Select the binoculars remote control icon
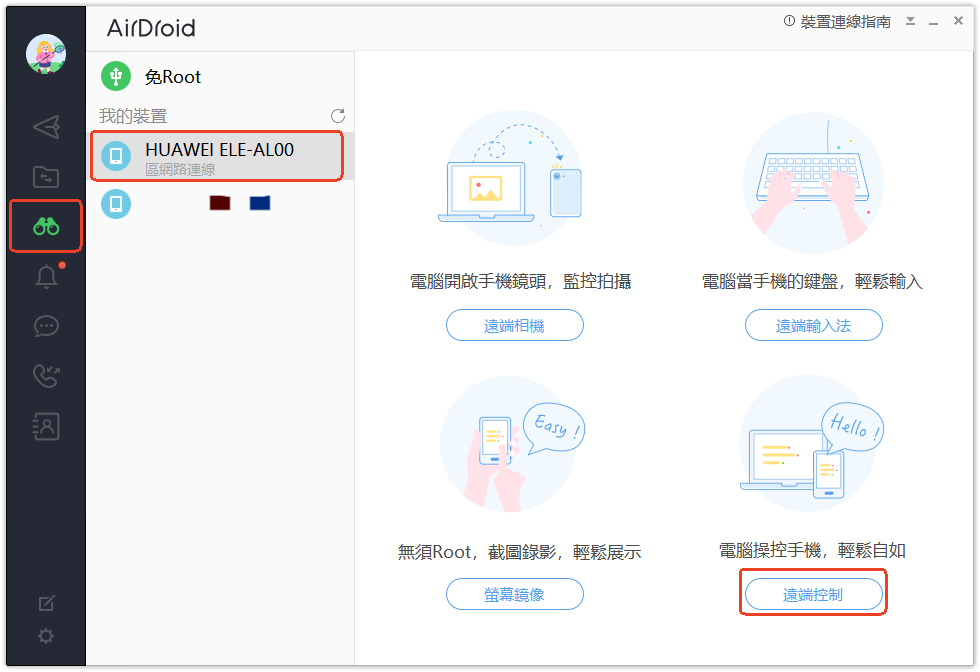The image size is (980, 672). [46, 226]
